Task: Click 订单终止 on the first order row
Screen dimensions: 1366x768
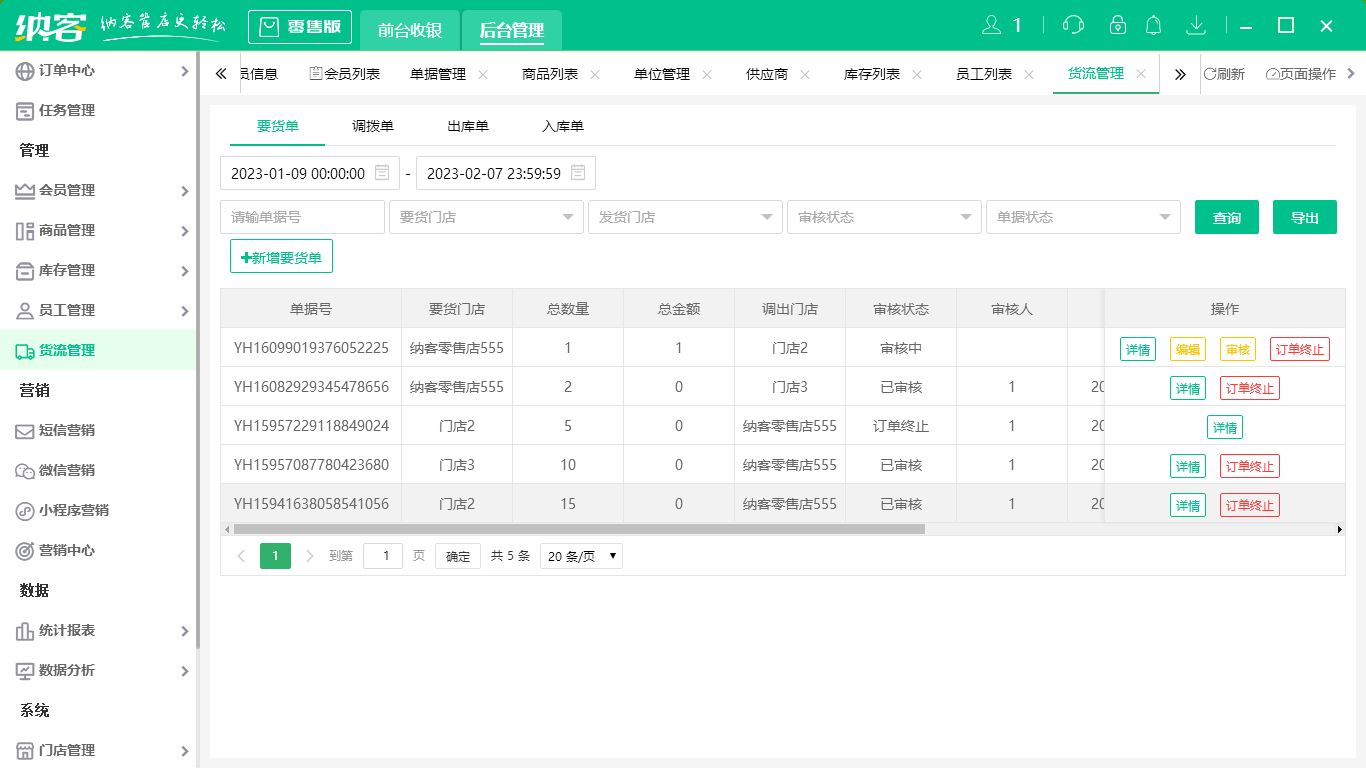Action: pos(1300,349)
